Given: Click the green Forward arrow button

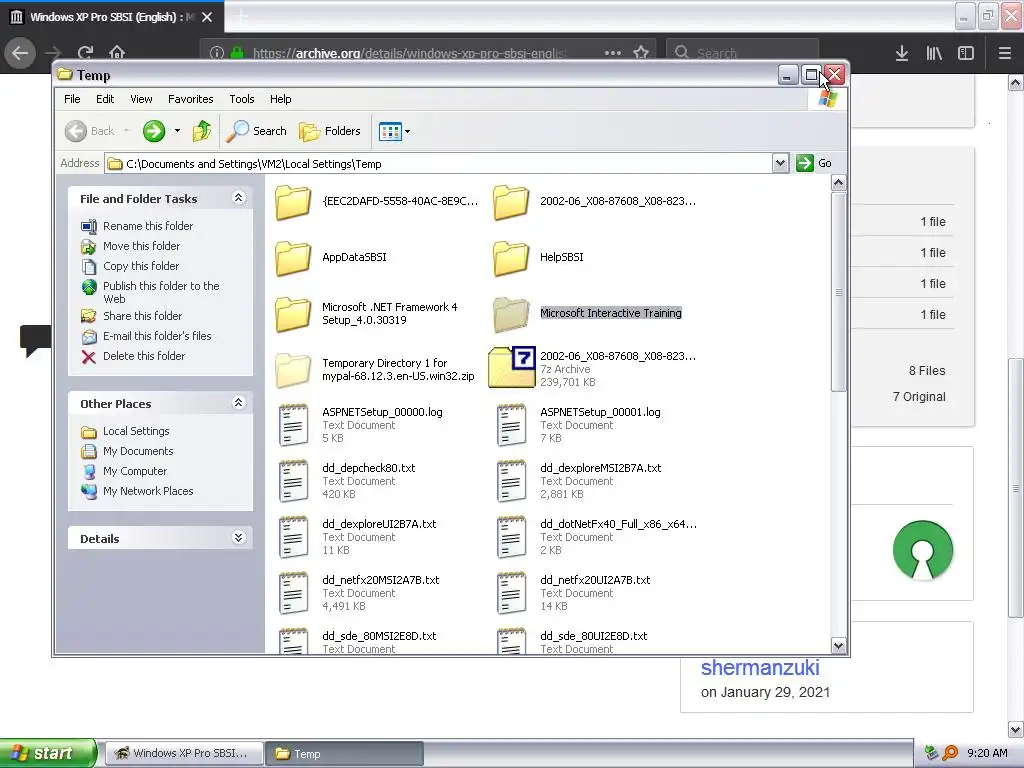Looking at the screenshot, I should (154, 131).
